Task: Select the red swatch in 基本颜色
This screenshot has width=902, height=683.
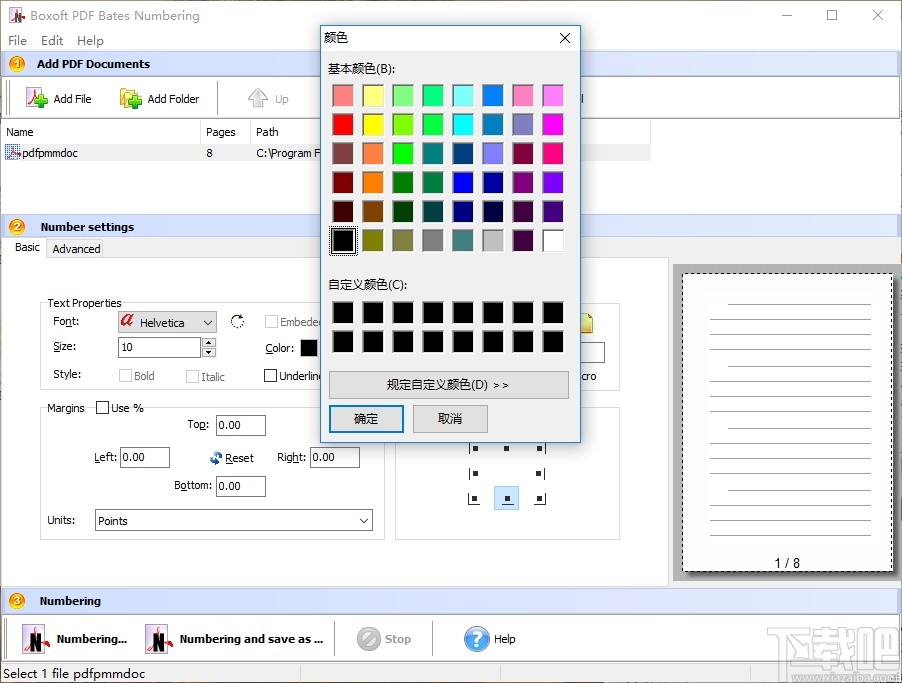Action: (x=343, y=124)
